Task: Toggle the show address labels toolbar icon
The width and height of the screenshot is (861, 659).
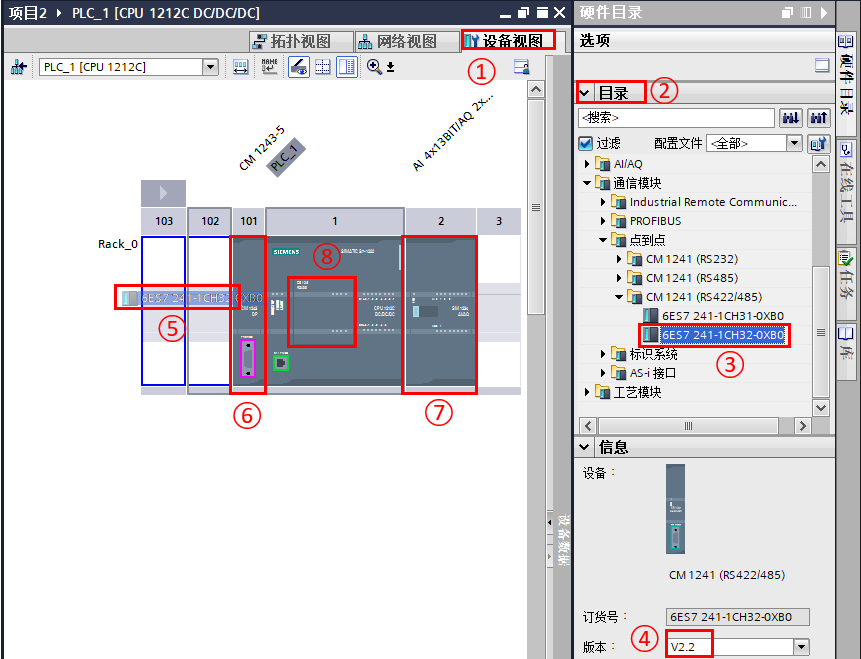Action: click(x=241, y=67)
